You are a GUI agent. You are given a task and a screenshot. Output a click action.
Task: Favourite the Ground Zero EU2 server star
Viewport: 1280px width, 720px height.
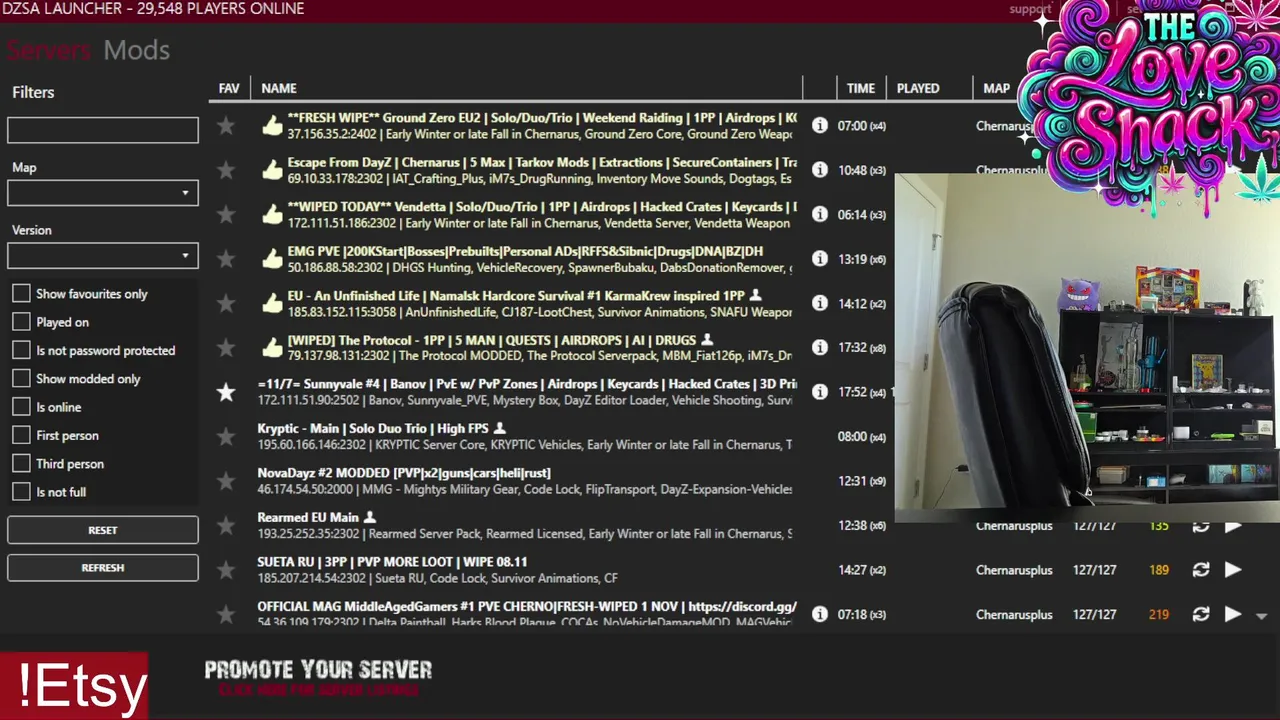[226, 126]
